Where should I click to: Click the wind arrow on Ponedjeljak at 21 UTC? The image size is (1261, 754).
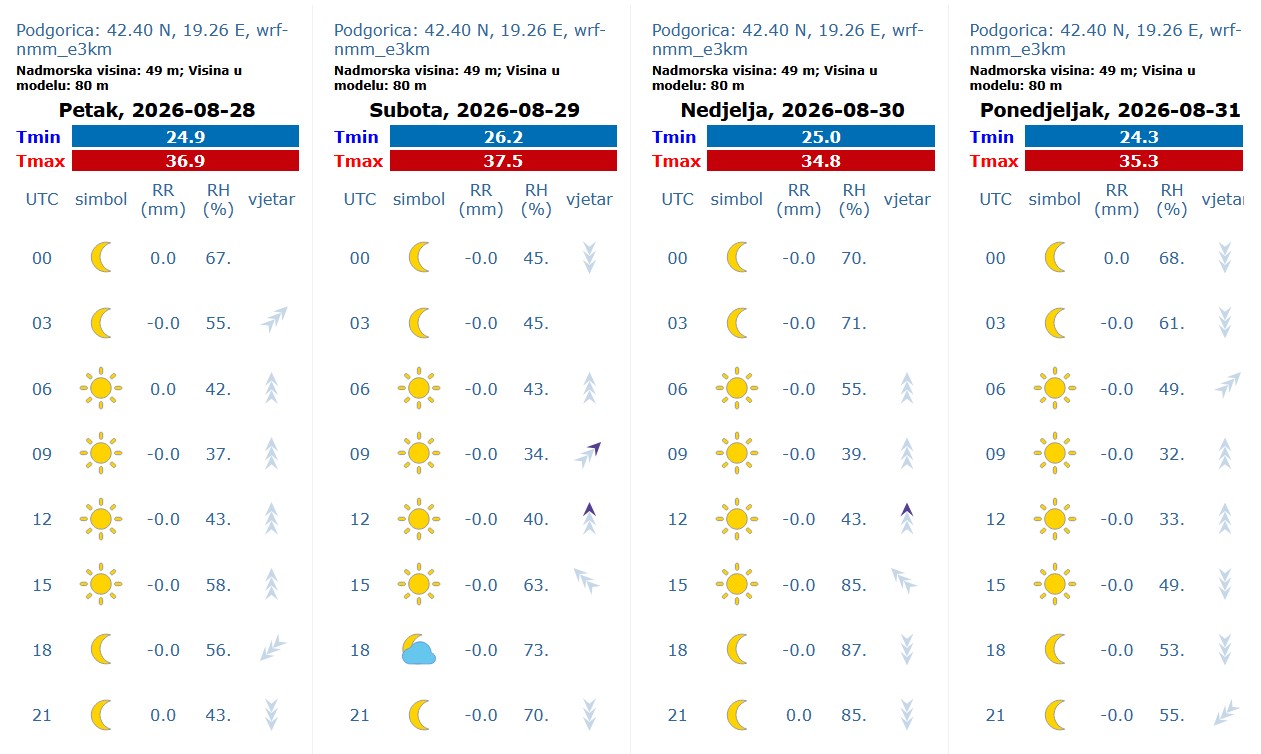[x=1225, y=715]
